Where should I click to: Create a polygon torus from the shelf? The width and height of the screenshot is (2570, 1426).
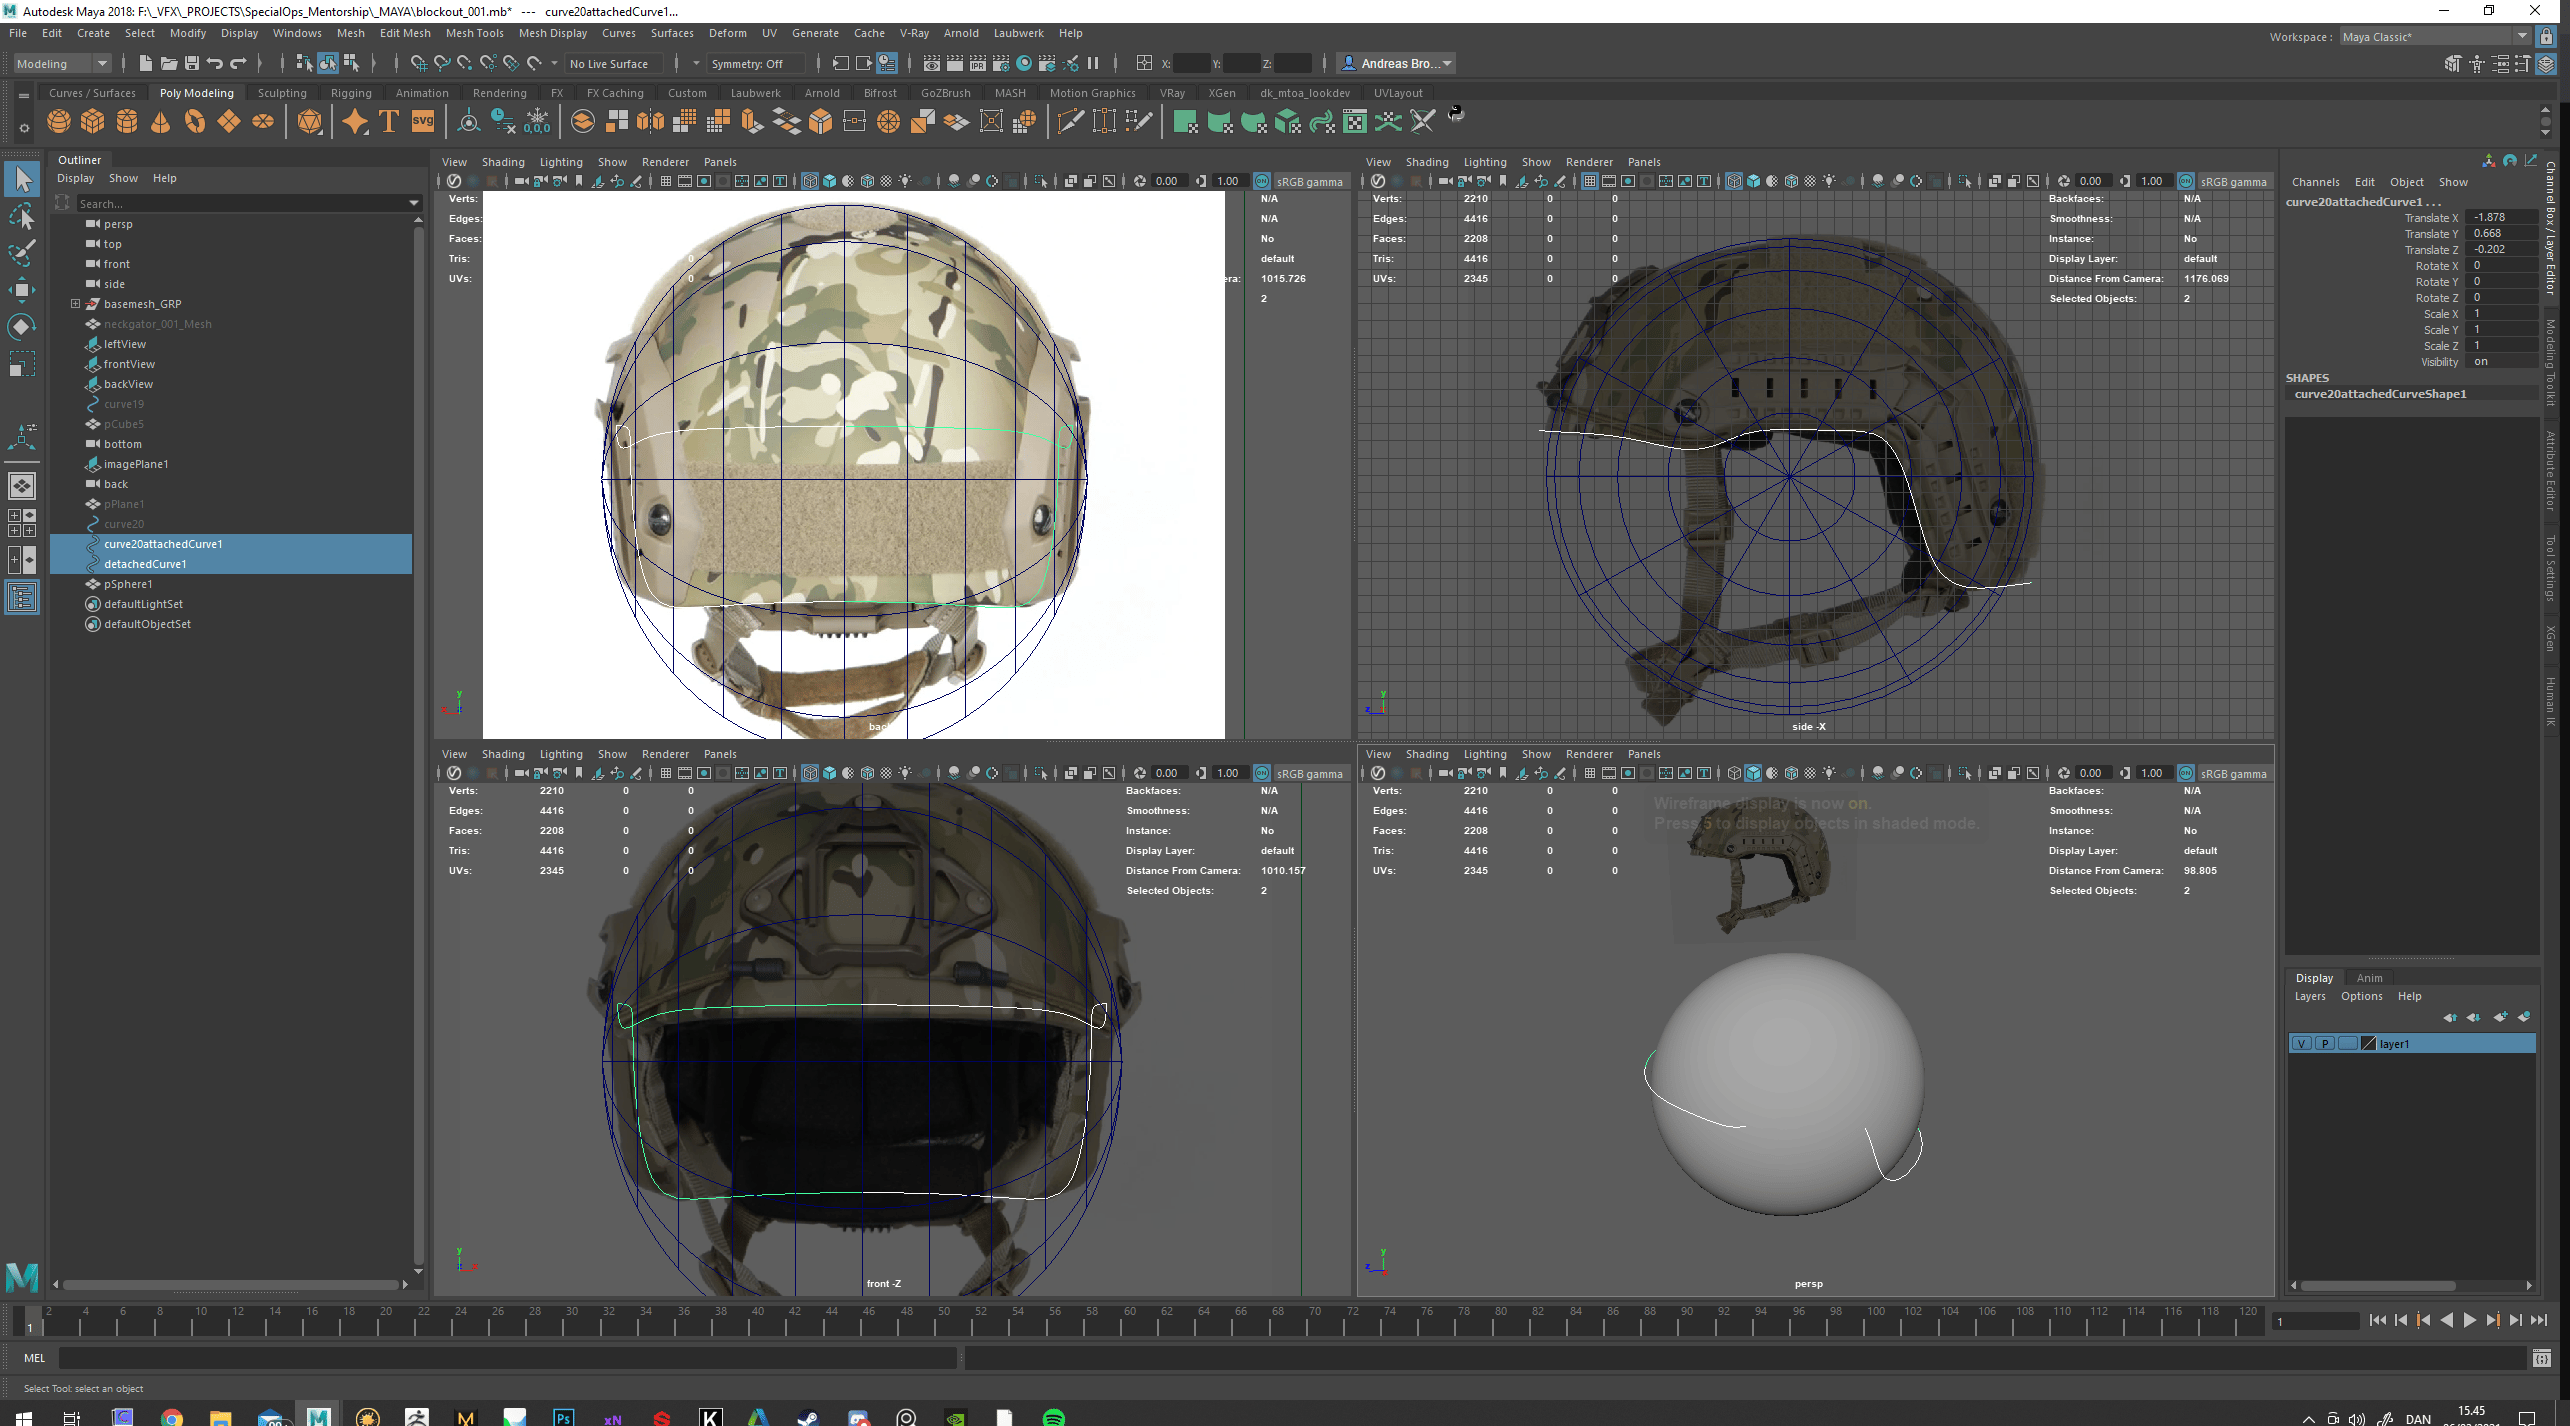click(195, 122)
